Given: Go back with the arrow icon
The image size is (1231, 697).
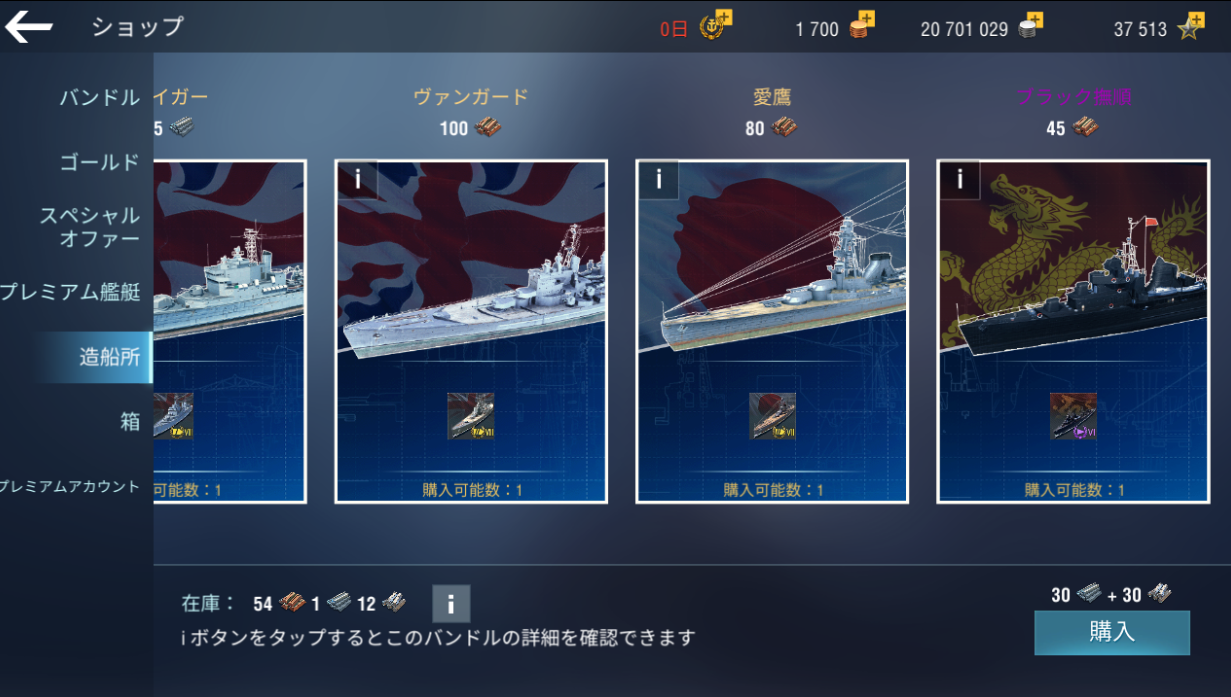Looking at the screenshot, I should [29, 27].
